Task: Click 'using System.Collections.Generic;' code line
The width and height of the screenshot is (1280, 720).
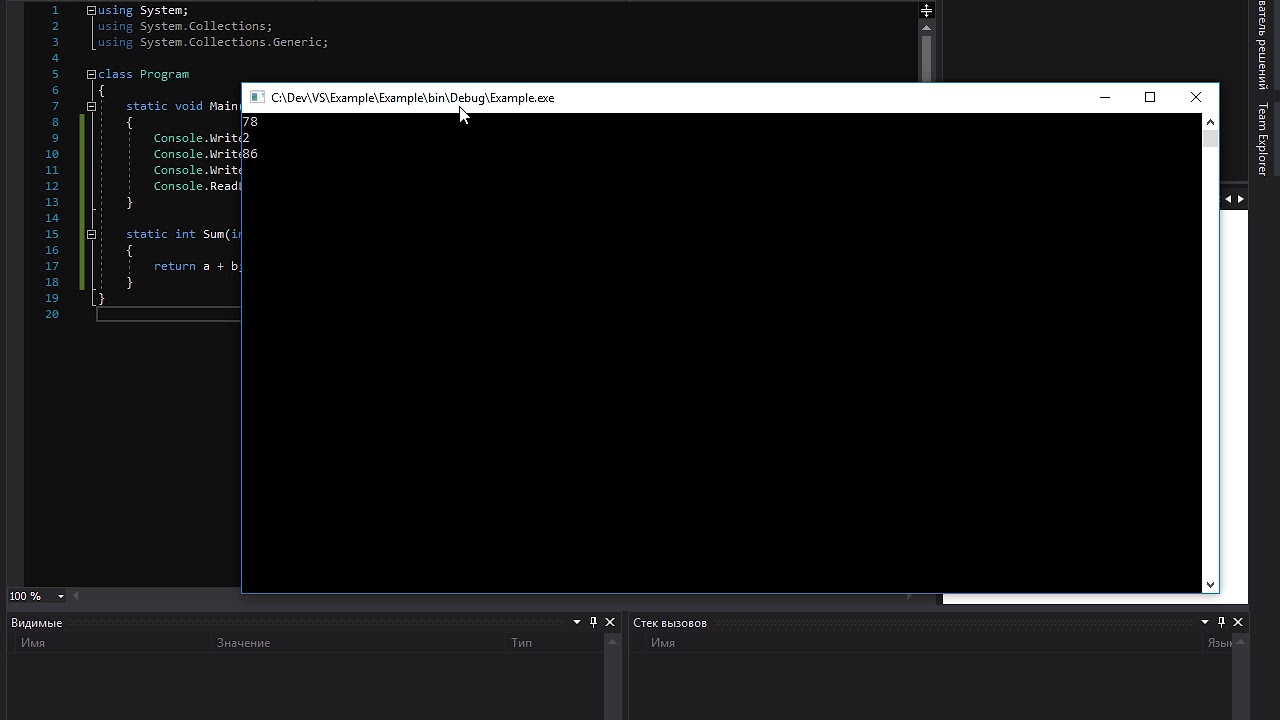Action: [213, 42]
